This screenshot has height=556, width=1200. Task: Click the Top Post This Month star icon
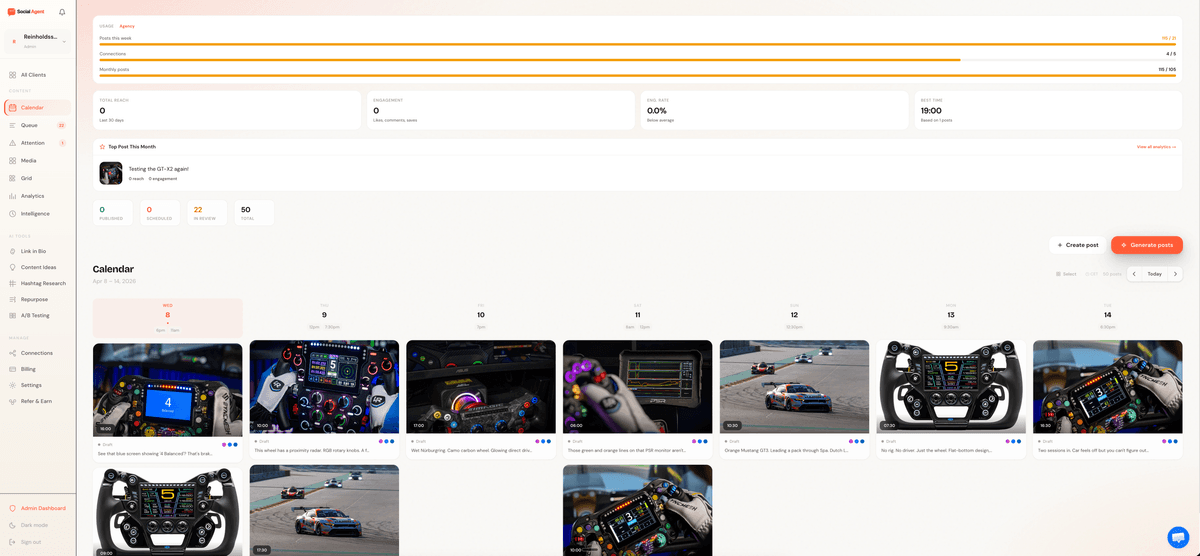point(102,147)
